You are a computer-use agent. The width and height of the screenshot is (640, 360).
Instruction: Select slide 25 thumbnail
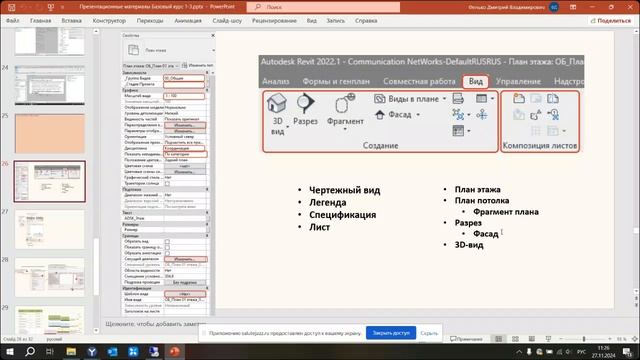click(x=50, y=133)
